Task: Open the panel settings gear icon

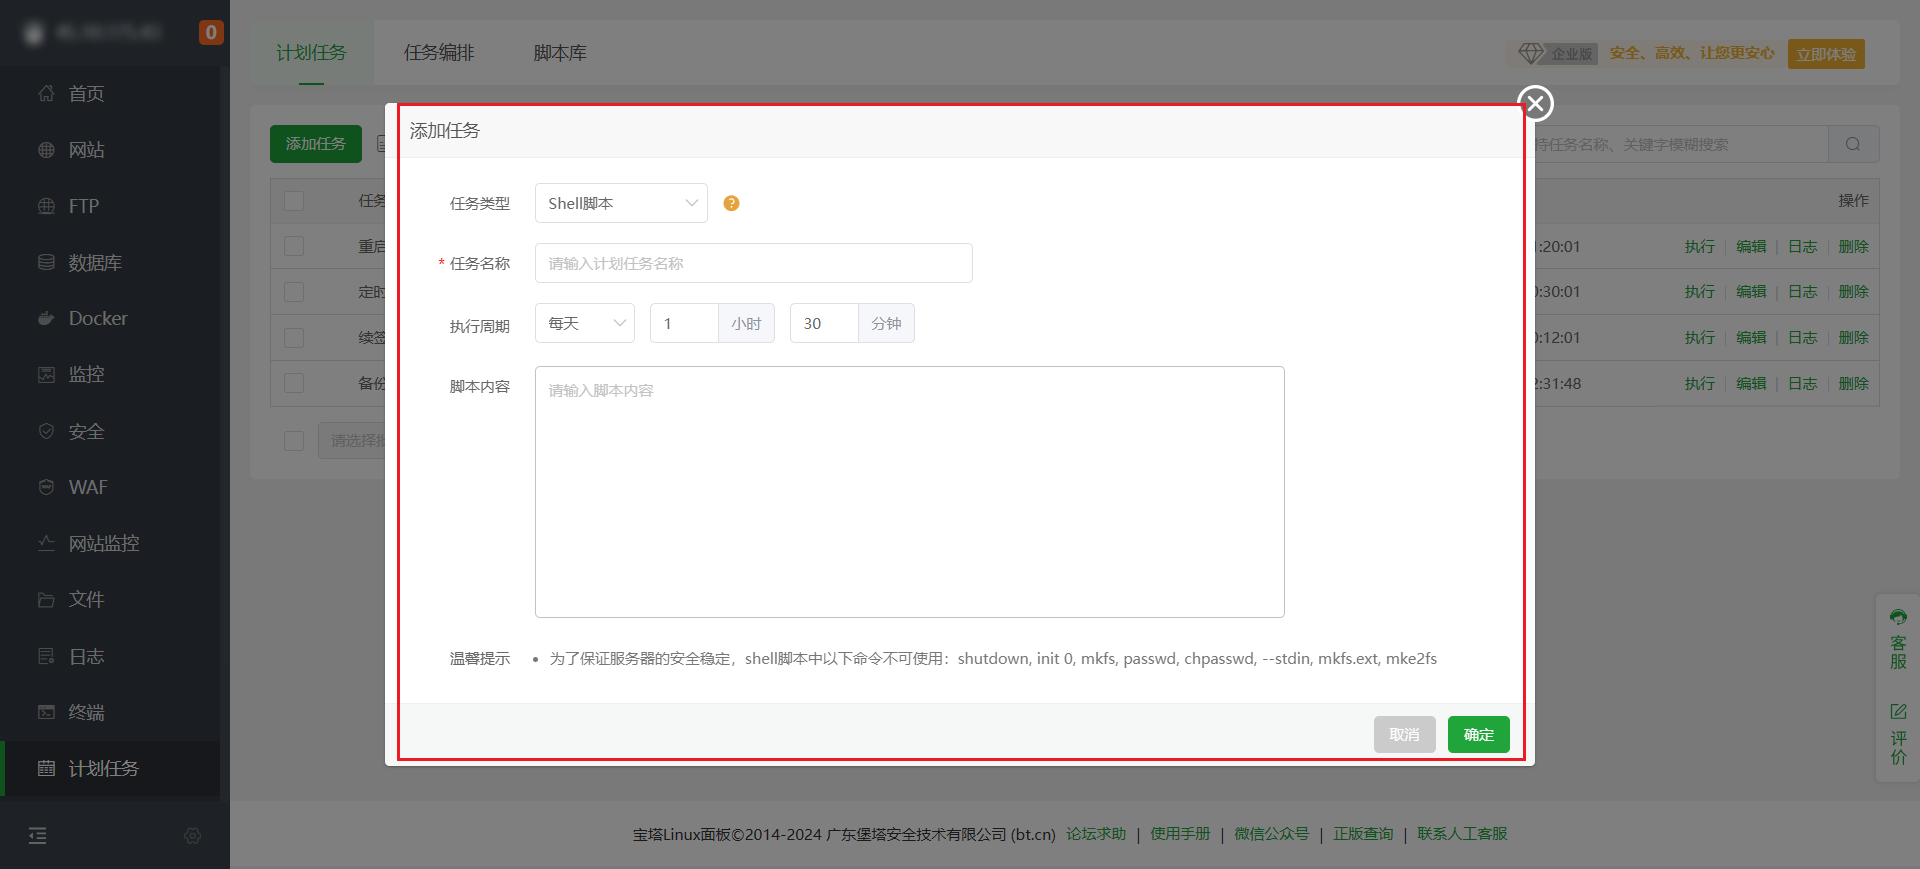Action: [x=193, y=836]
